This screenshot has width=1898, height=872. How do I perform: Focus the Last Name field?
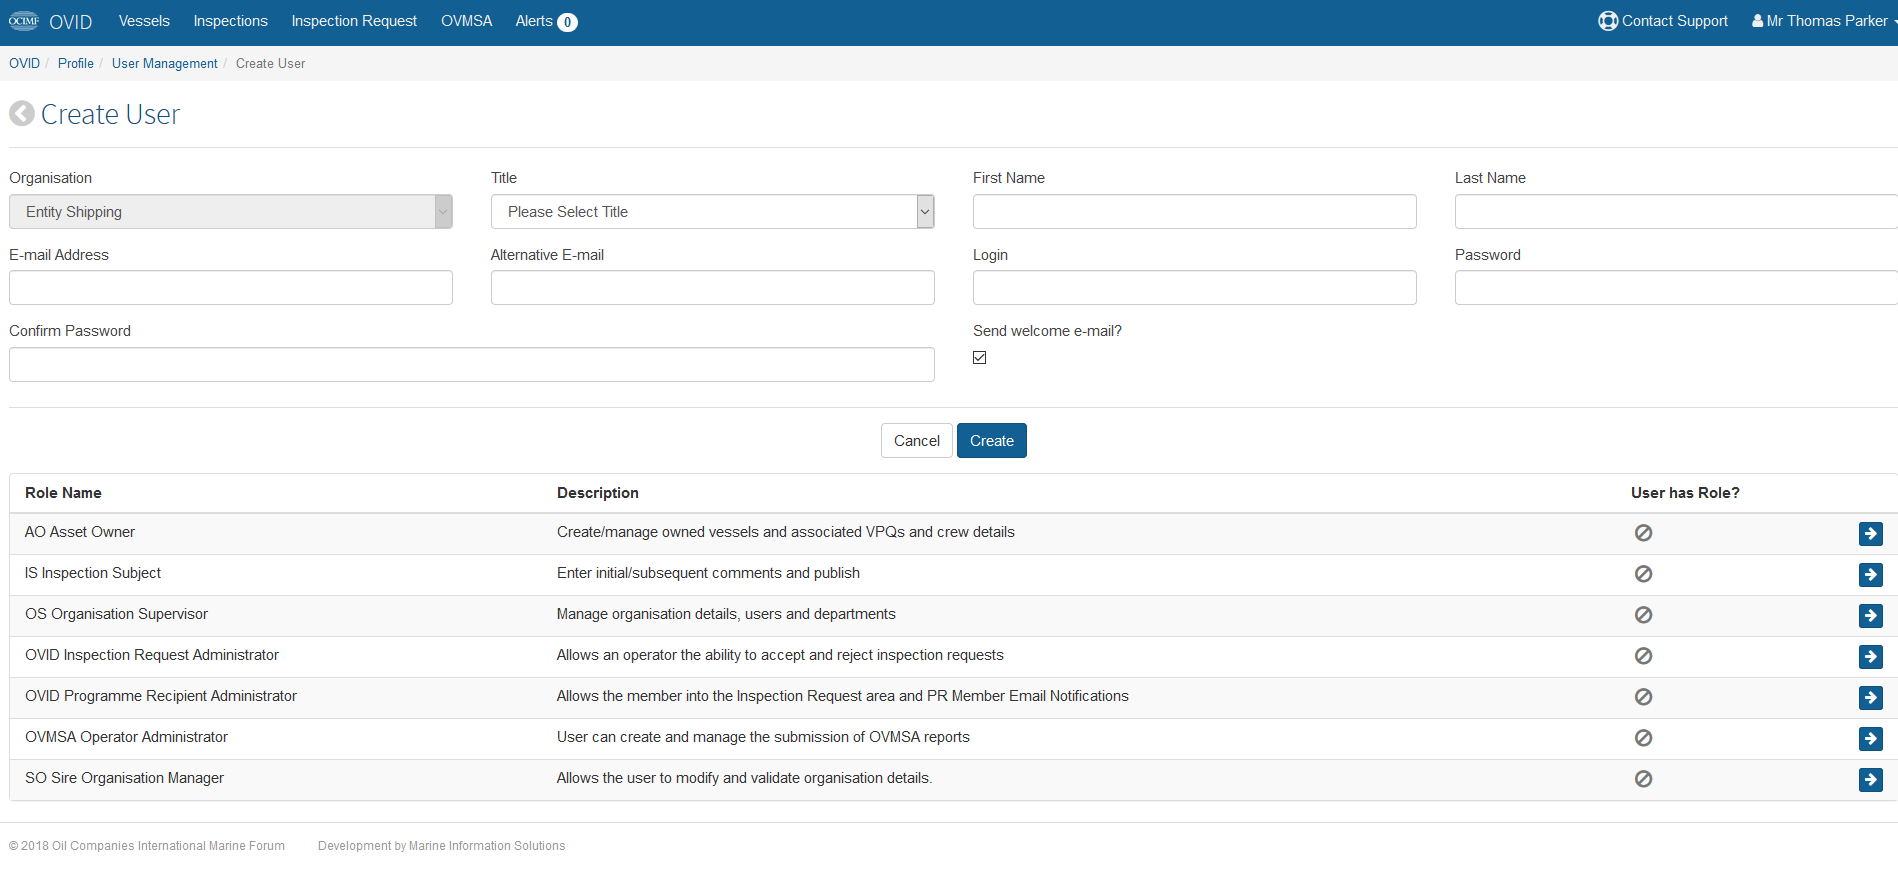(x=1676, y=212)
